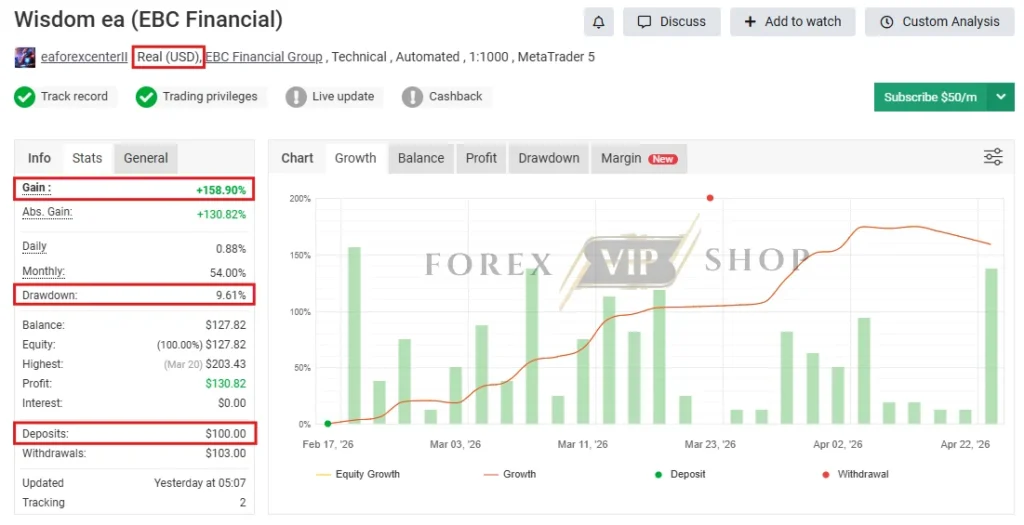The width and height of the screenshot is (1024, 525).
Task: Switch to the Margin chart tab
Action: tap(639, 158)
